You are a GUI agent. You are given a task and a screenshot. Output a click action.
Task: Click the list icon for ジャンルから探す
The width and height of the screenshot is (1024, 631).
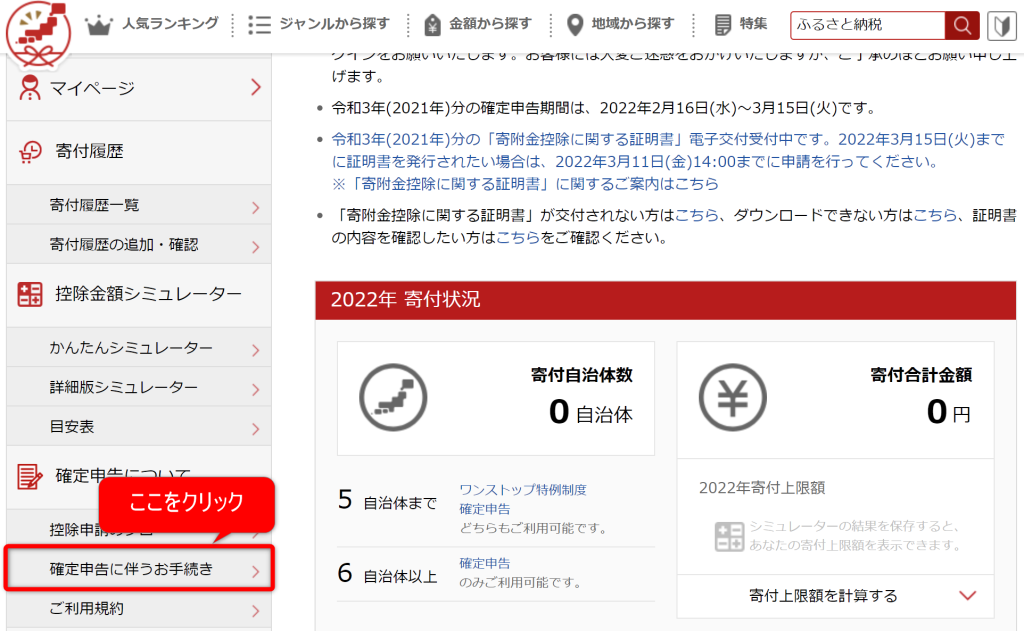[x=260, y=25]
